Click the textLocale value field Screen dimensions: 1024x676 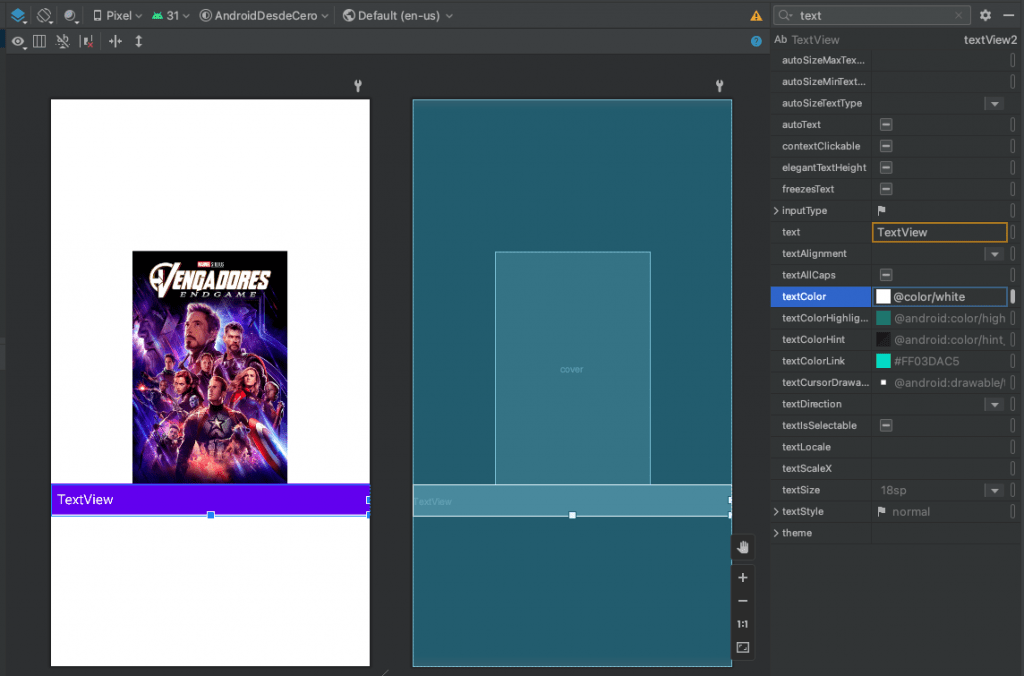pyautogui.click(x=940, y=447)
